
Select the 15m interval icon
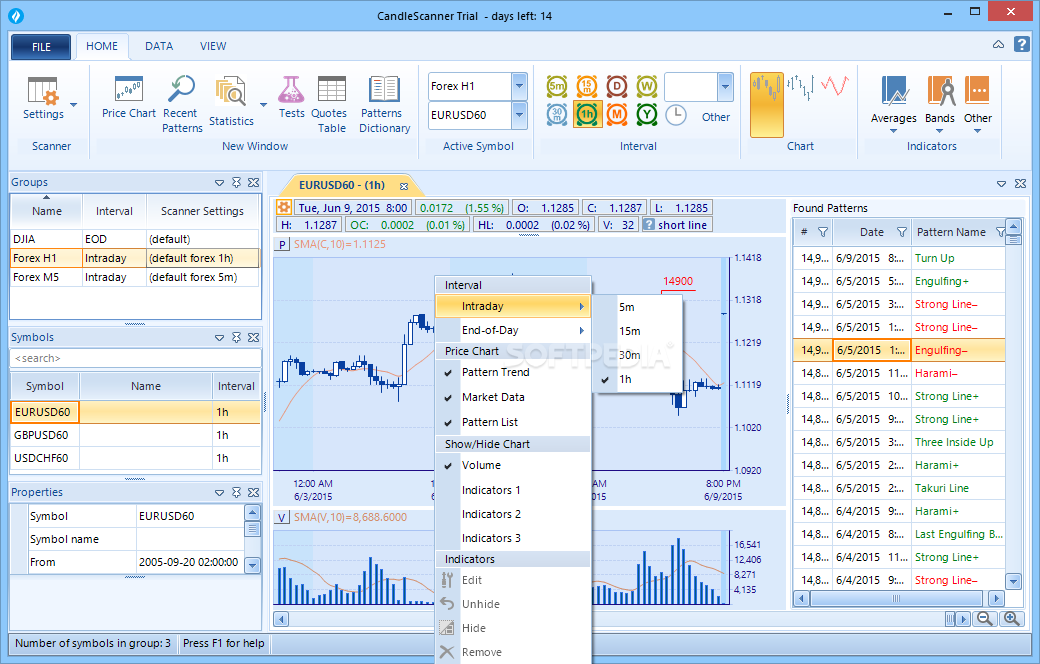[587, 86]
